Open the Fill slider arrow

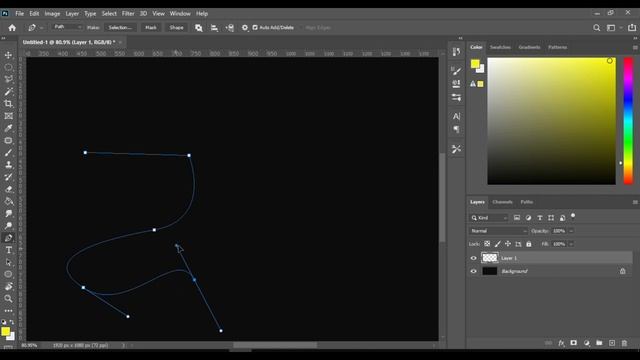point(571,244)
